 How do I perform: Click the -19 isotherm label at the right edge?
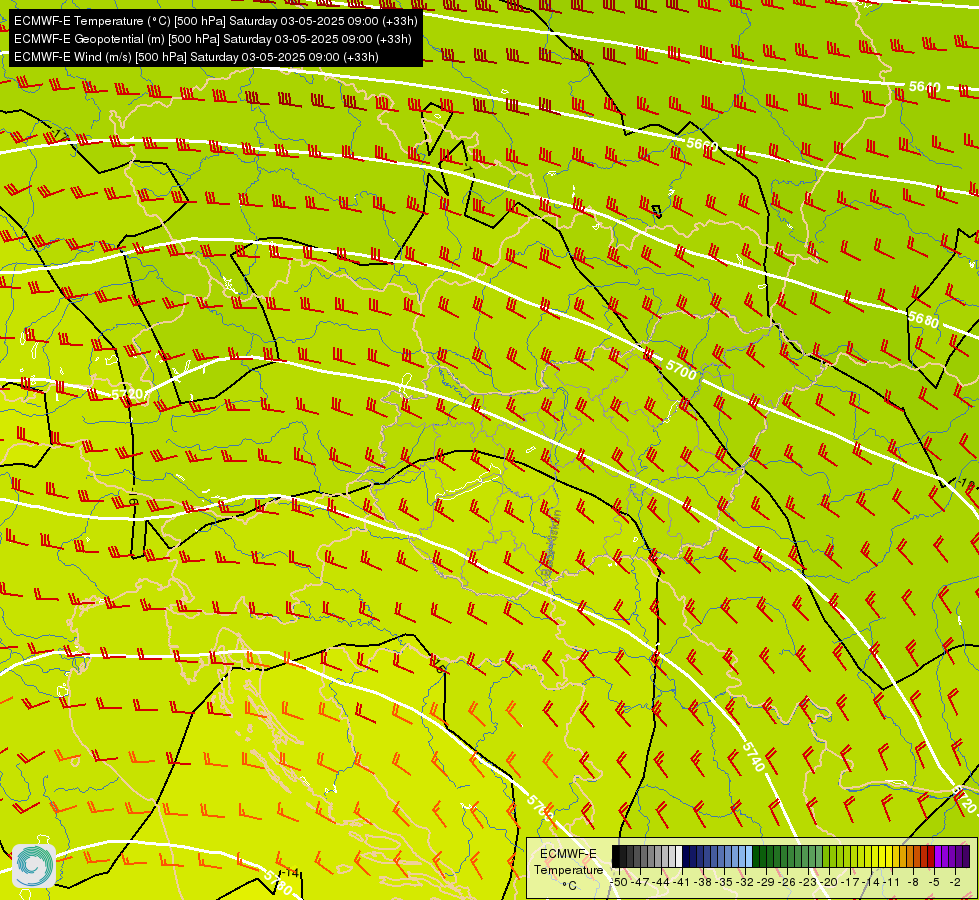pyautogui.click(x=965, y=483)
